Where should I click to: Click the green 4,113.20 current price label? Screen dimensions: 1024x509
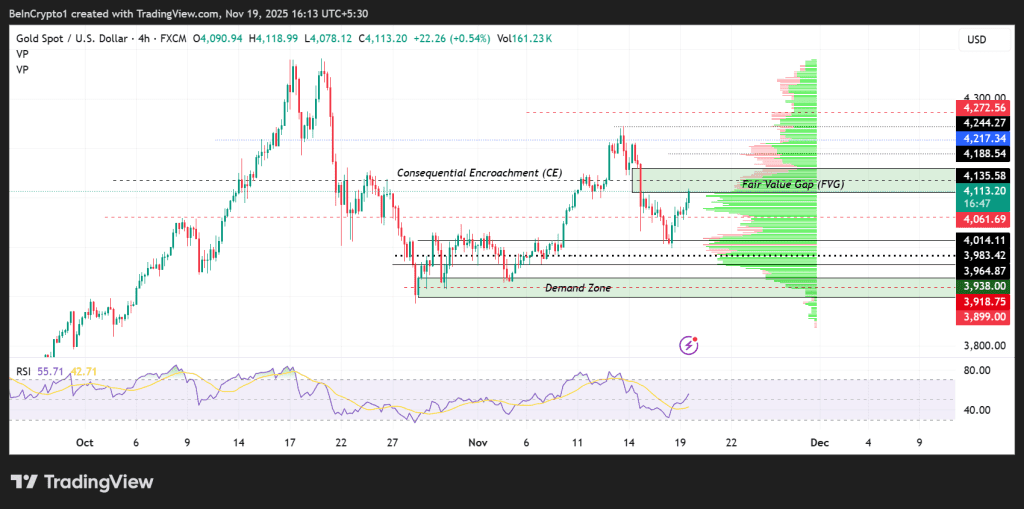pos(984,190)
